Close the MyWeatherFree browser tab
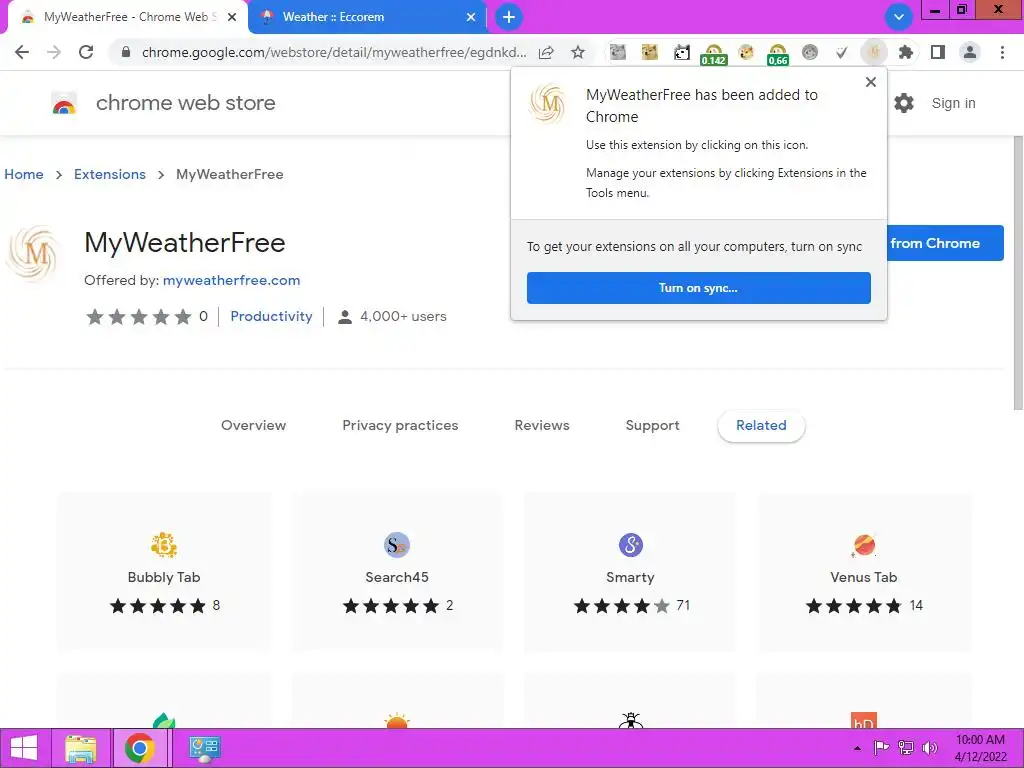Viewport: 1024px width, 768px height. coord(232,17)
